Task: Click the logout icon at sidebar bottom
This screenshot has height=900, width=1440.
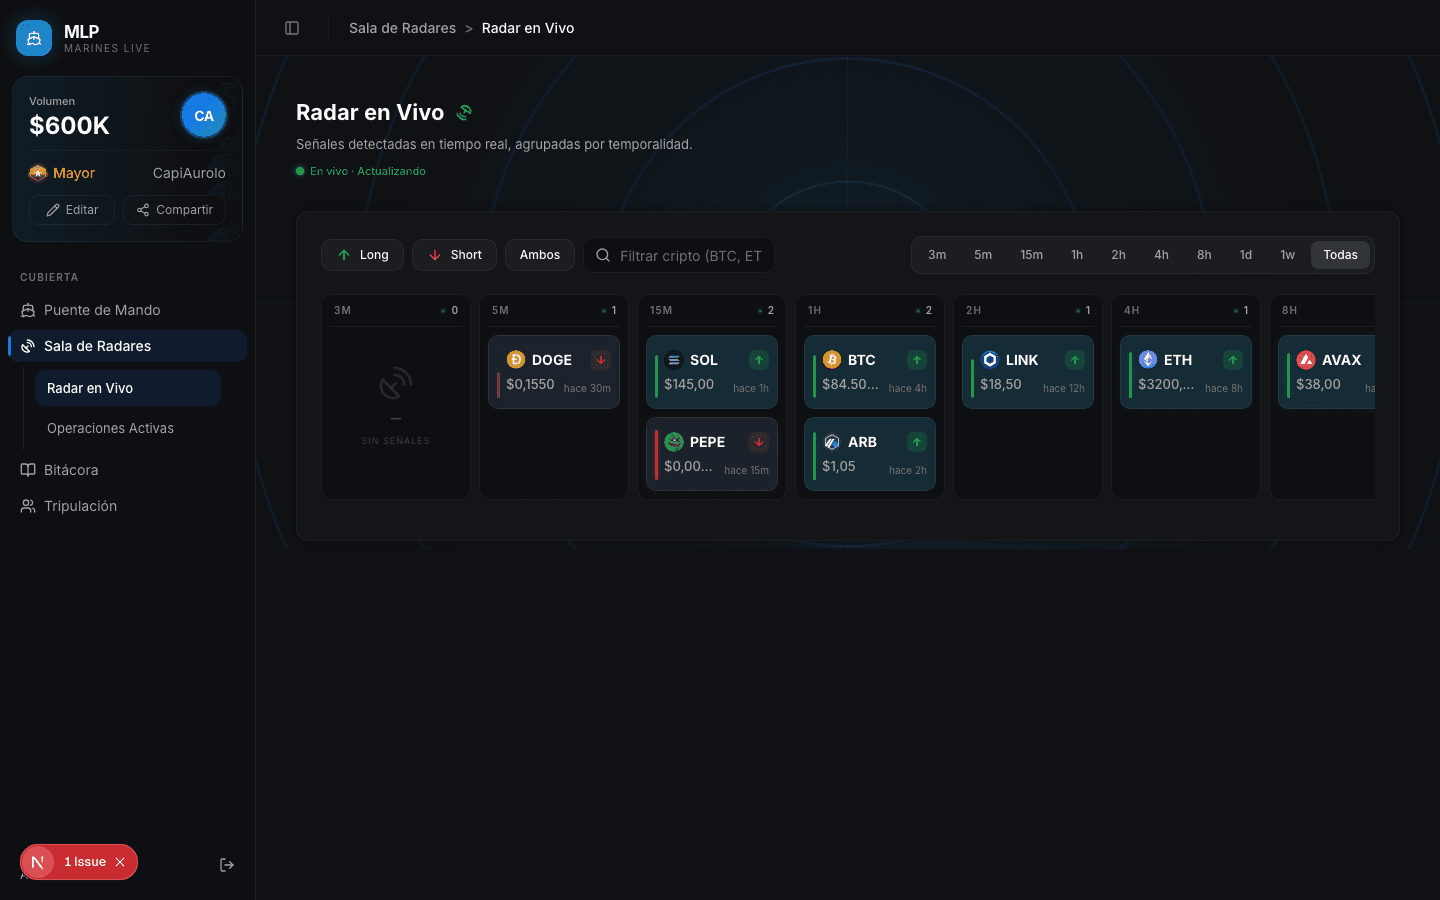Action: [227, 865]
